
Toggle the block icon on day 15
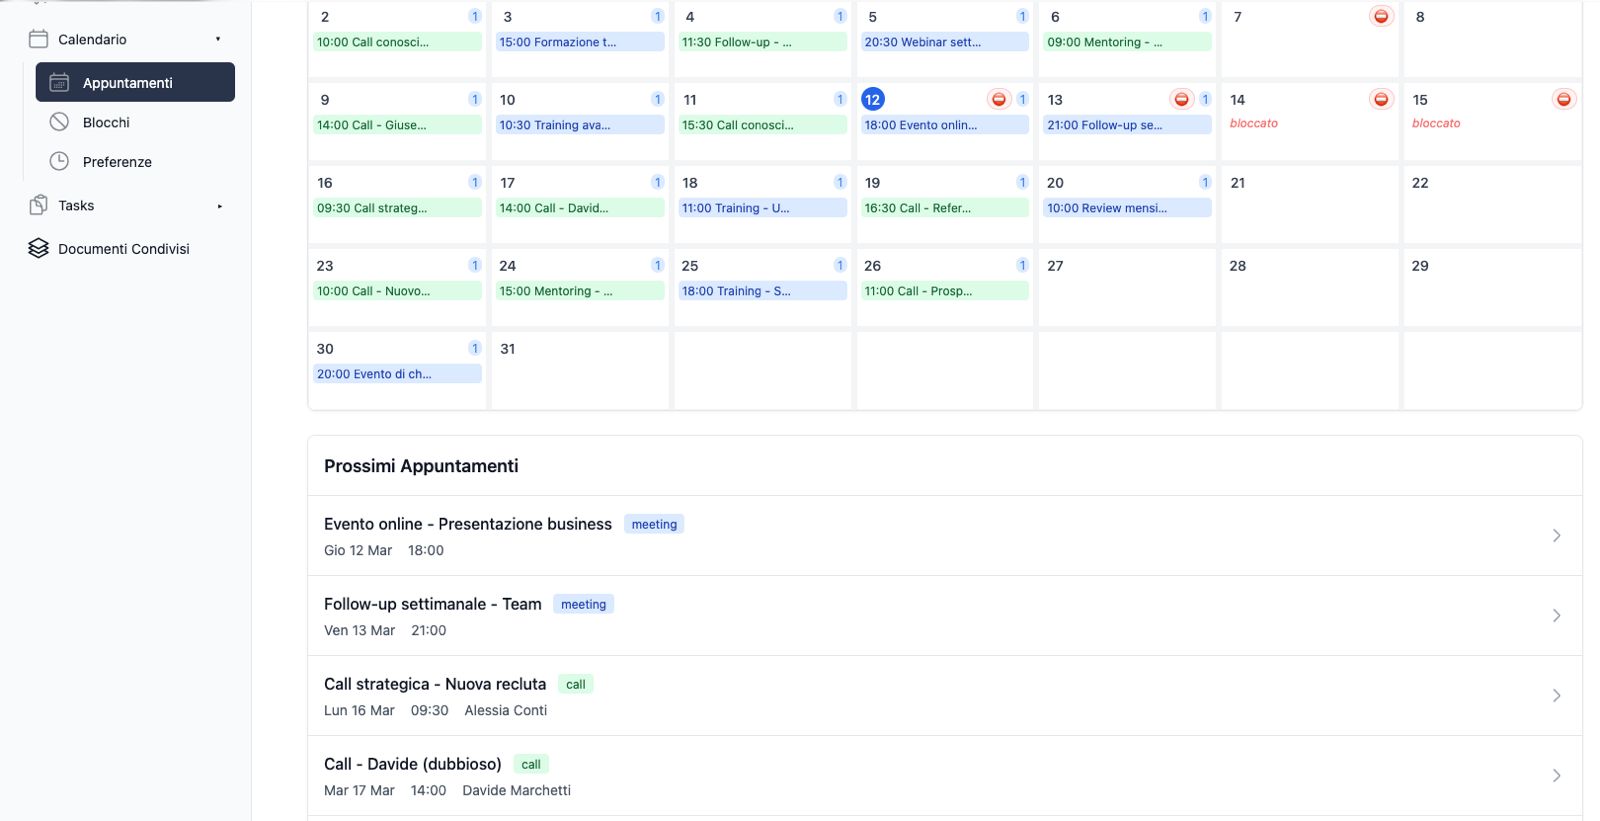tap(1563, 99)
